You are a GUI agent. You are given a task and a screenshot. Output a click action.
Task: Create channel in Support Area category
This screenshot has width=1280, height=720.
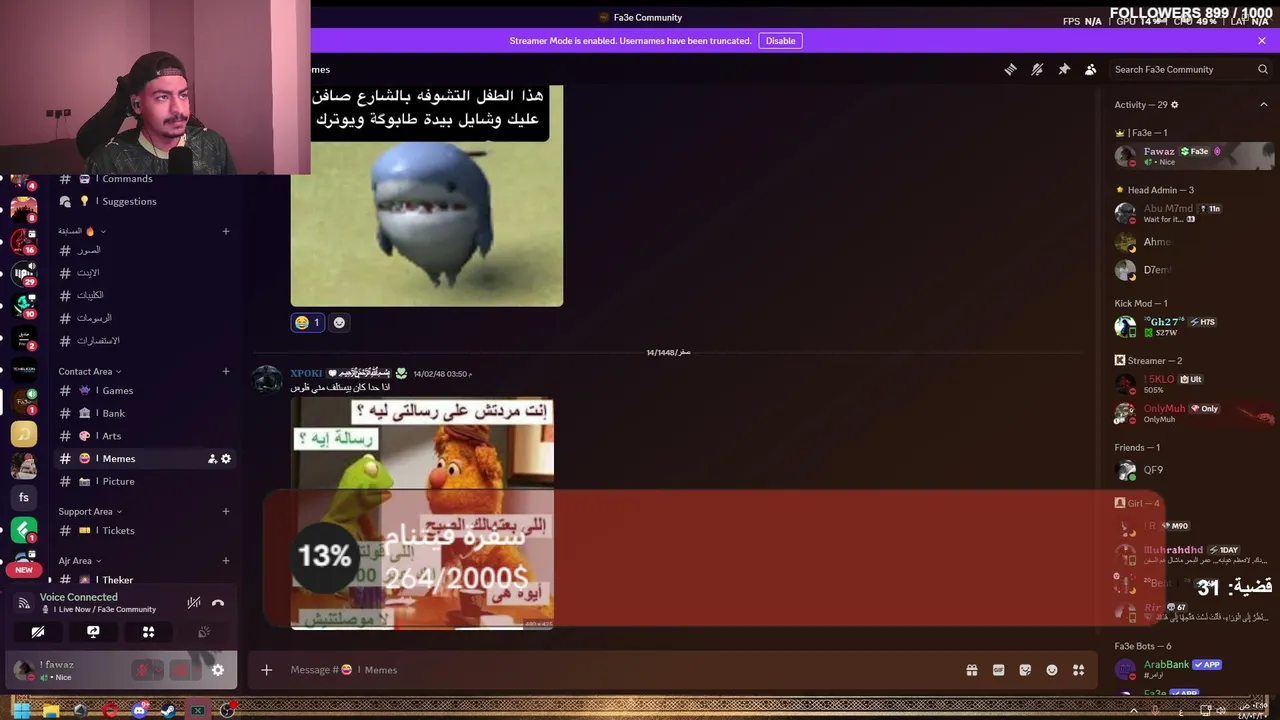click(x=226, y=512)
